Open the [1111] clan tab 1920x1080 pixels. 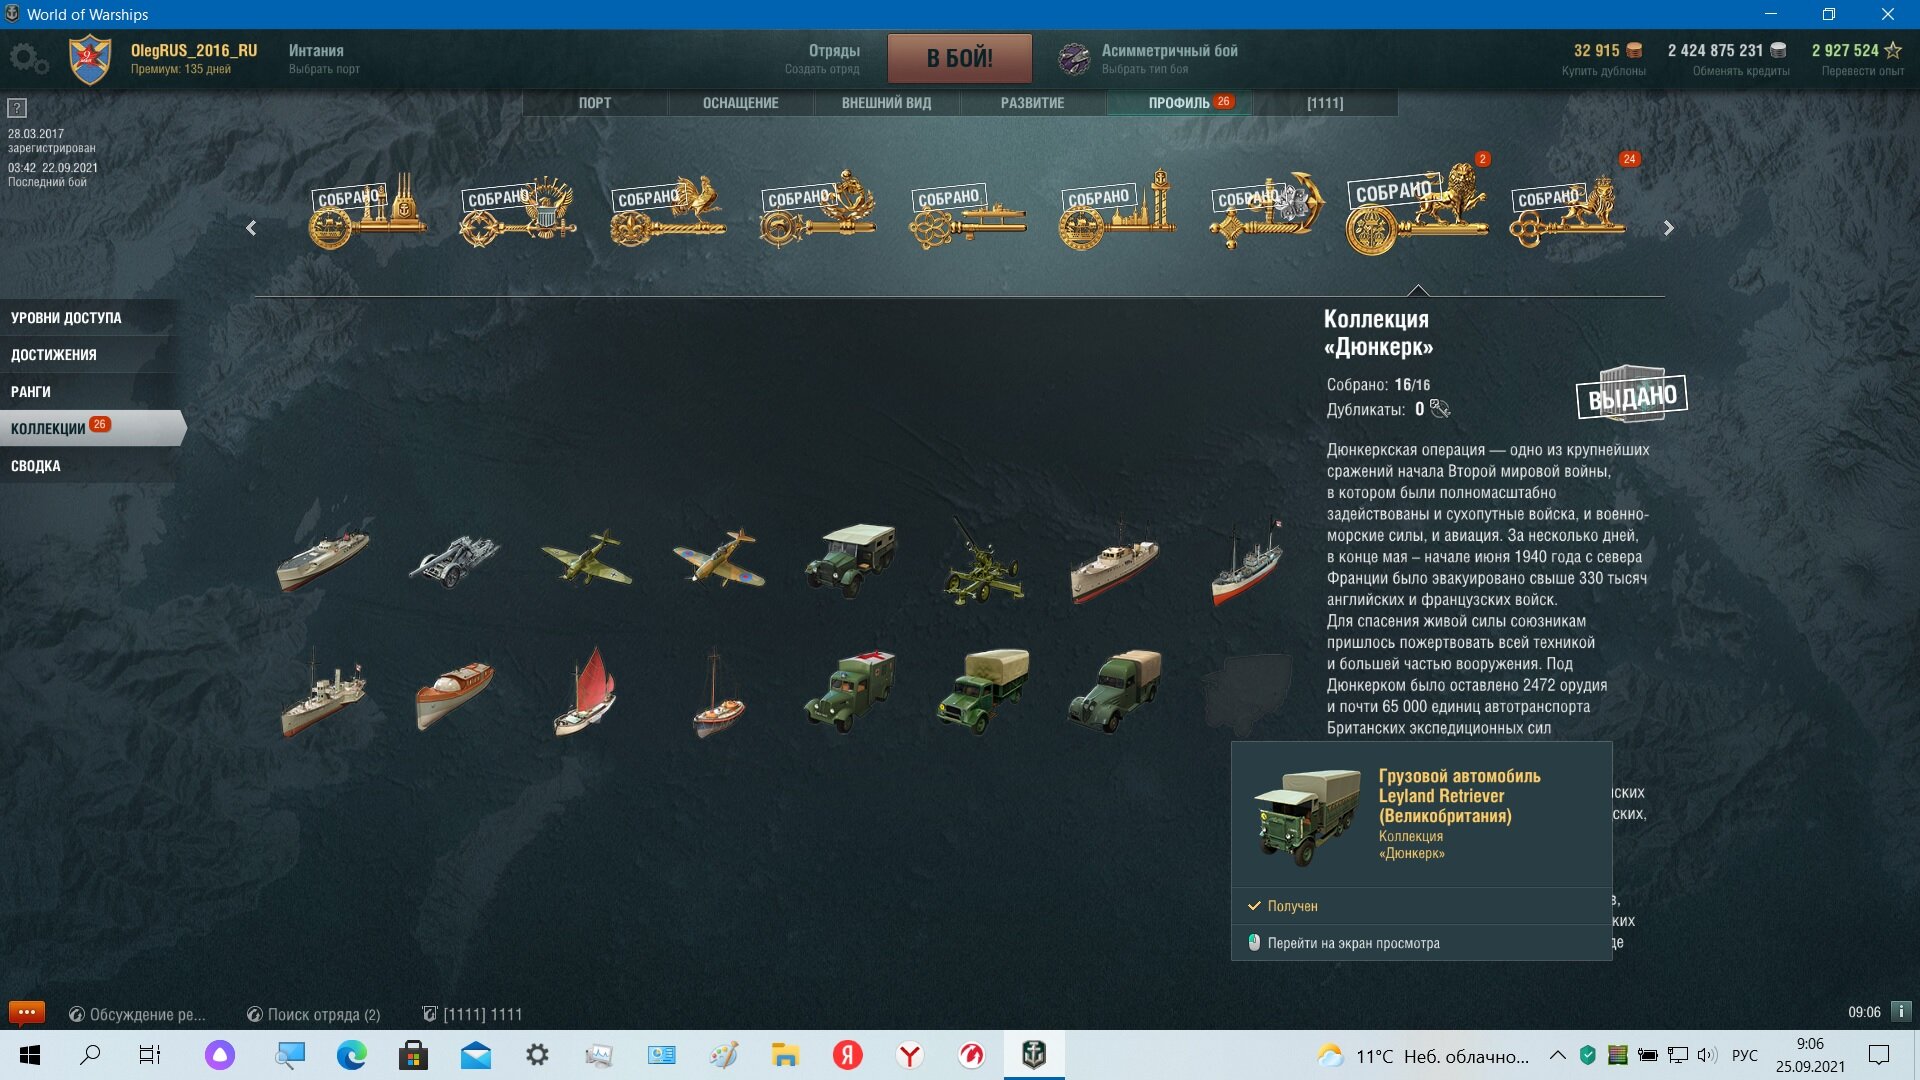click(x=1325, y=103)
